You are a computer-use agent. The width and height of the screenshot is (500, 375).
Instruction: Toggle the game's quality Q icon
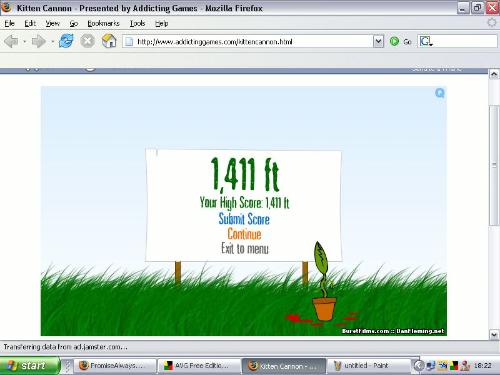click(440, 93)
